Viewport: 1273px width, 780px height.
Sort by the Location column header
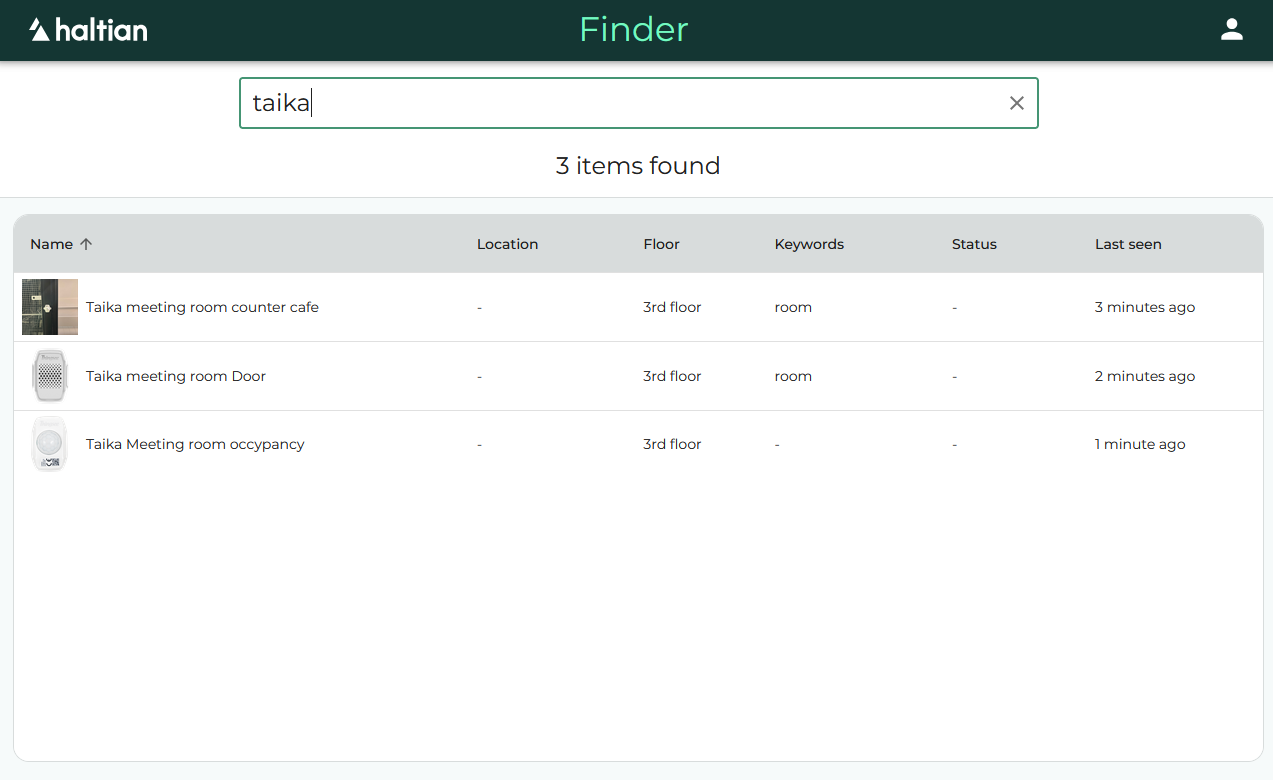coord(507,244)
